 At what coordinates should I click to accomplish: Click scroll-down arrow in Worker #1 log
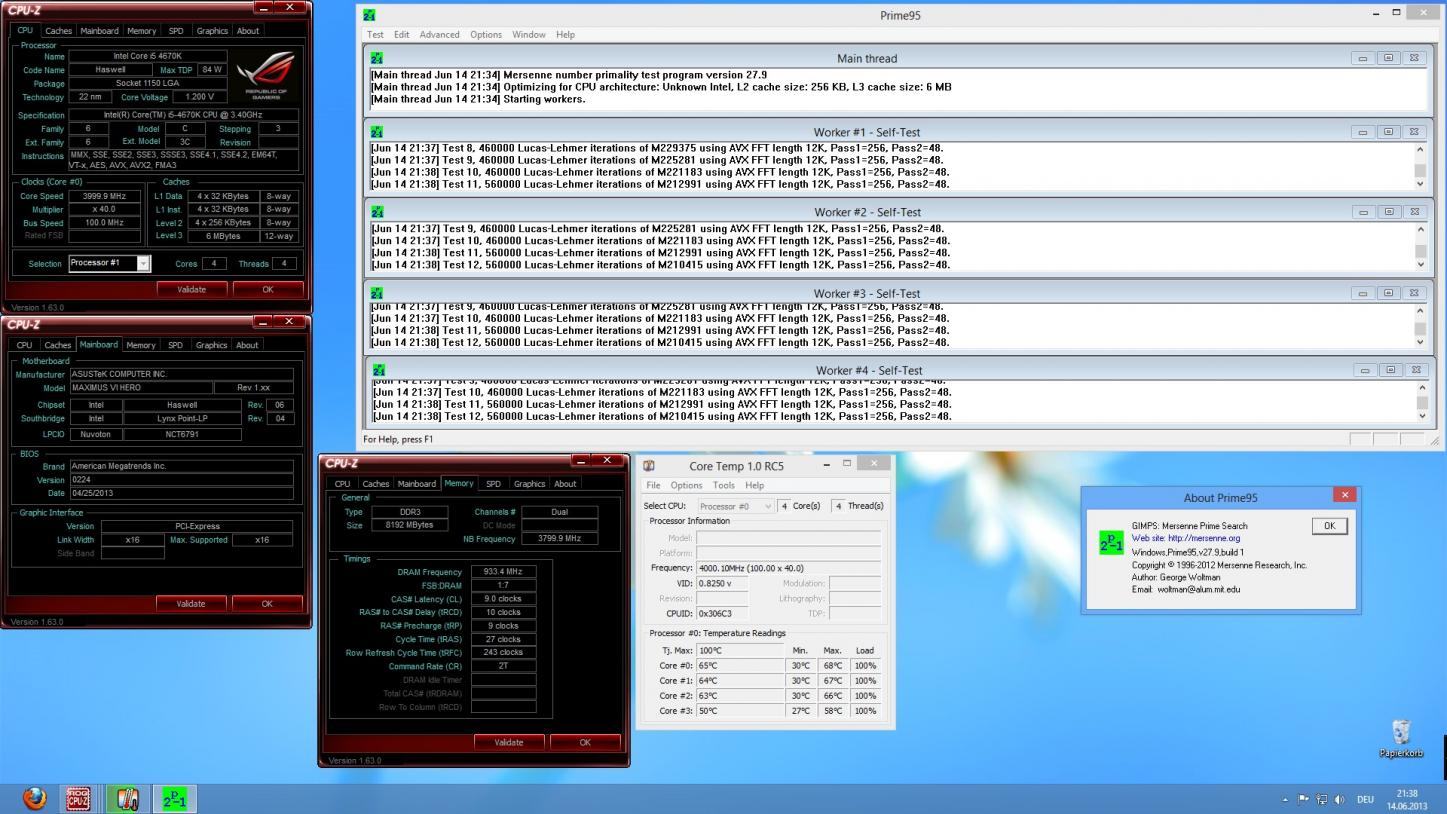[1420, 184]
